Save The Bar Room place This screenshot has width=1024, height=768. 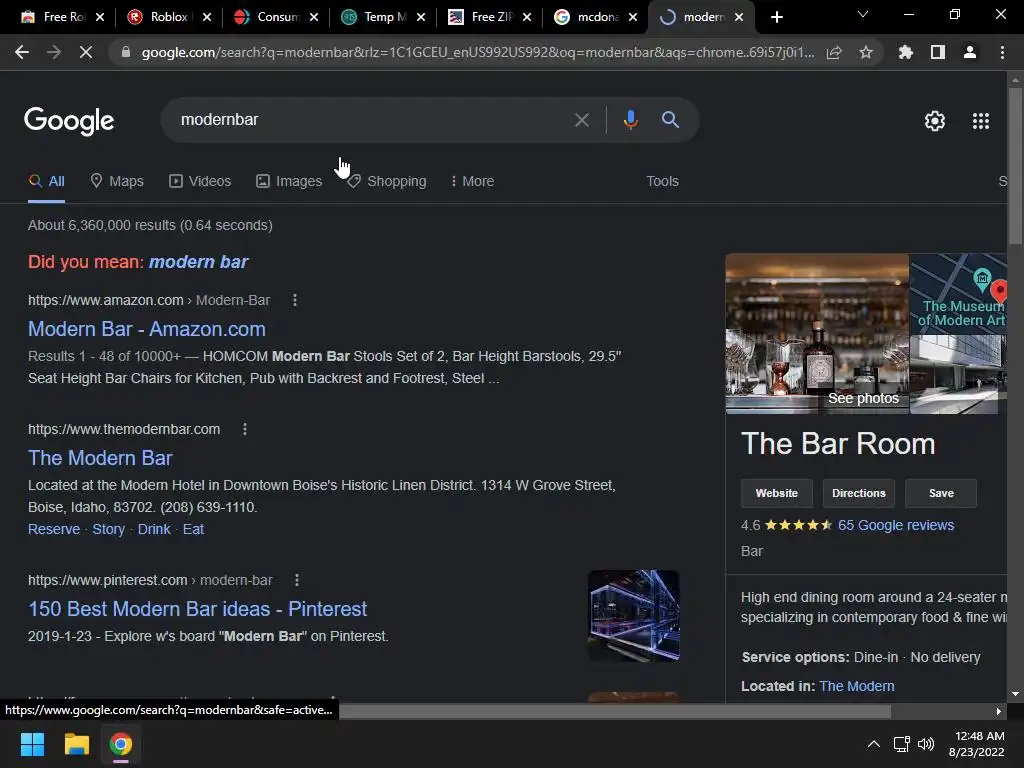(x=941, y=493)
